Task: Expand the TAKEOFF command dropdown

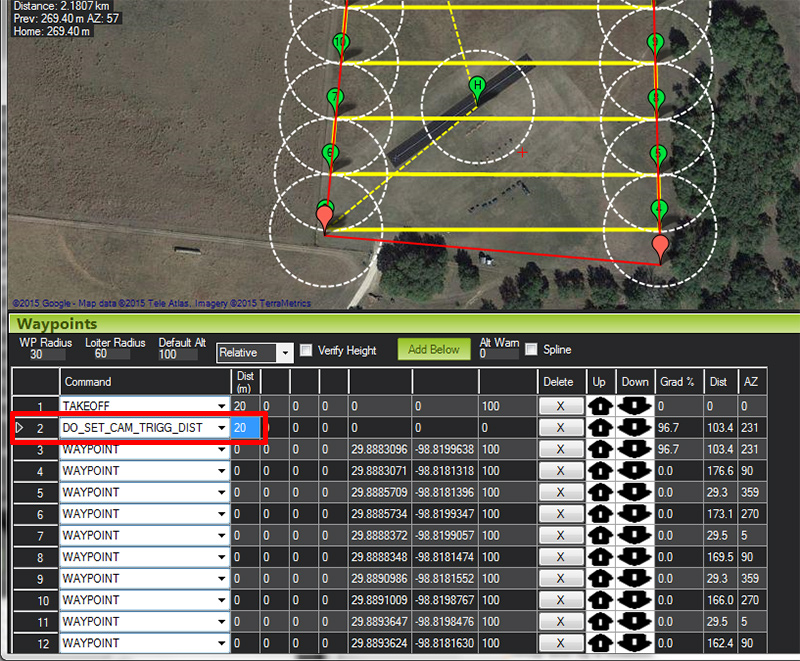Action: click(221, 406)
